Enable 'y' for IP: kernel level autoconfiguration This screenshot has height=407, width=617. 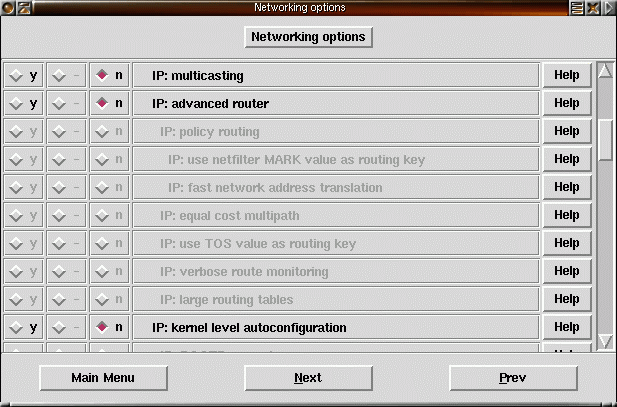pos(22,327)
